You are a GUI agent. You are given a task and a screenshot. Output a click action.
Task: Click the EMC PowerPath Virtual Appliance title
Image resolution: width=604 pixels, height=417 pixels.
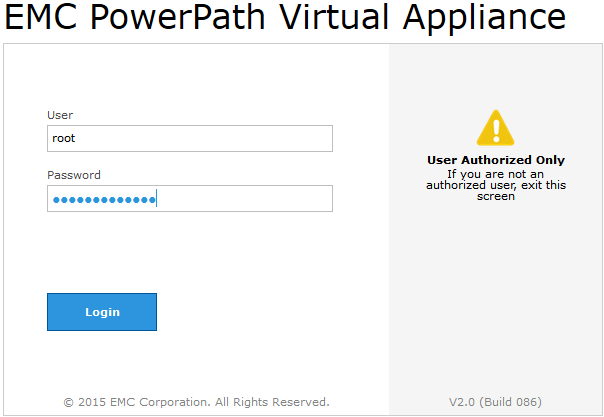285,18
